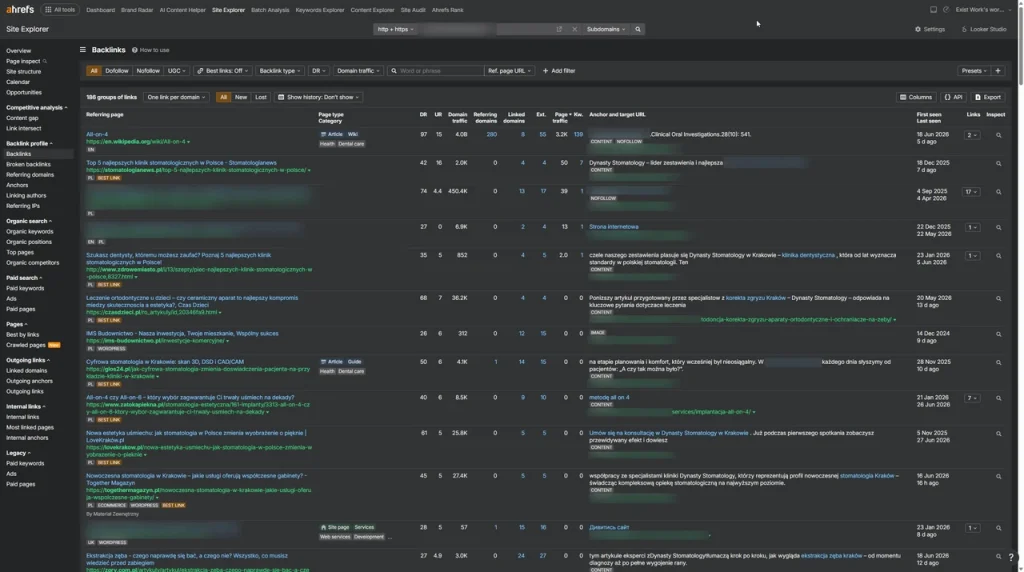Clear the URL field with the X icon

coord(575,29)
